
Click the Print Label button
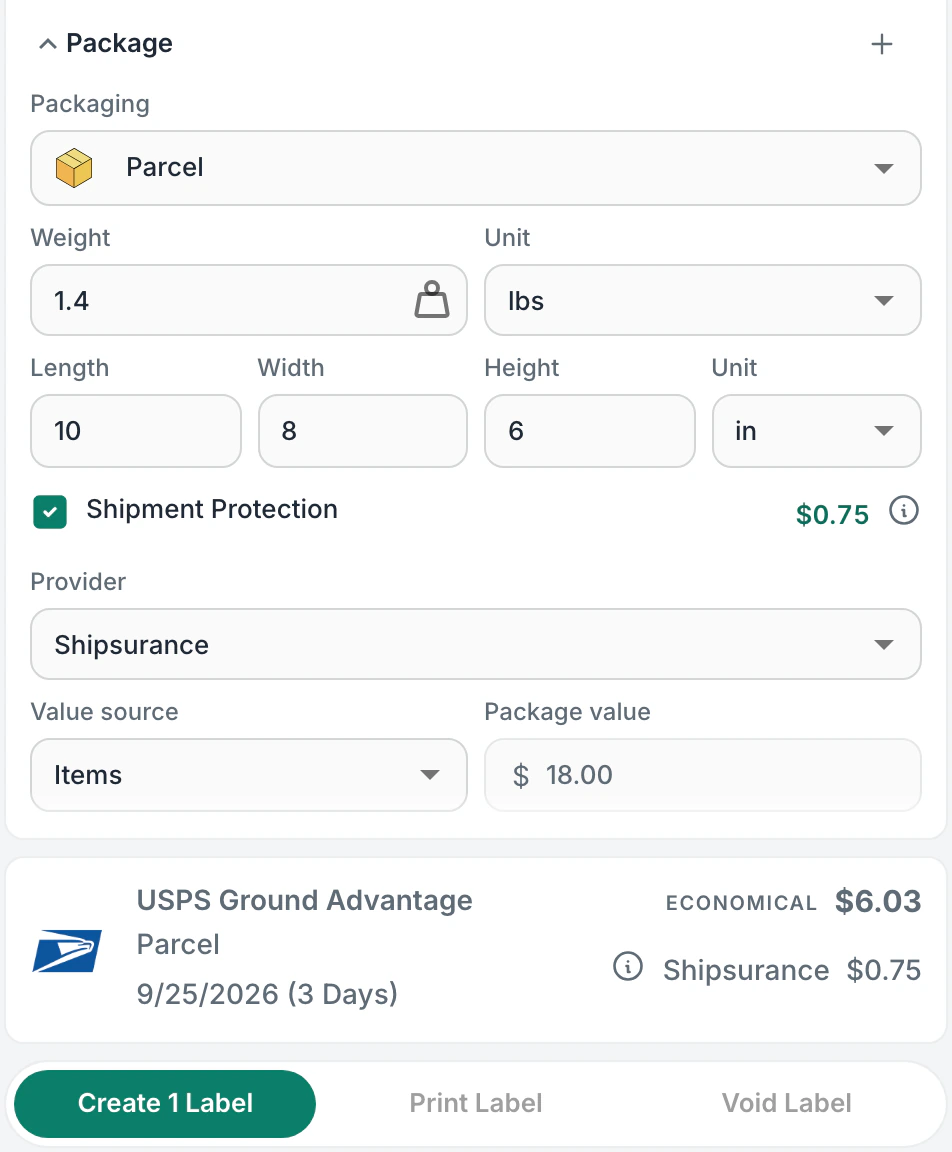click(476, 1104)
